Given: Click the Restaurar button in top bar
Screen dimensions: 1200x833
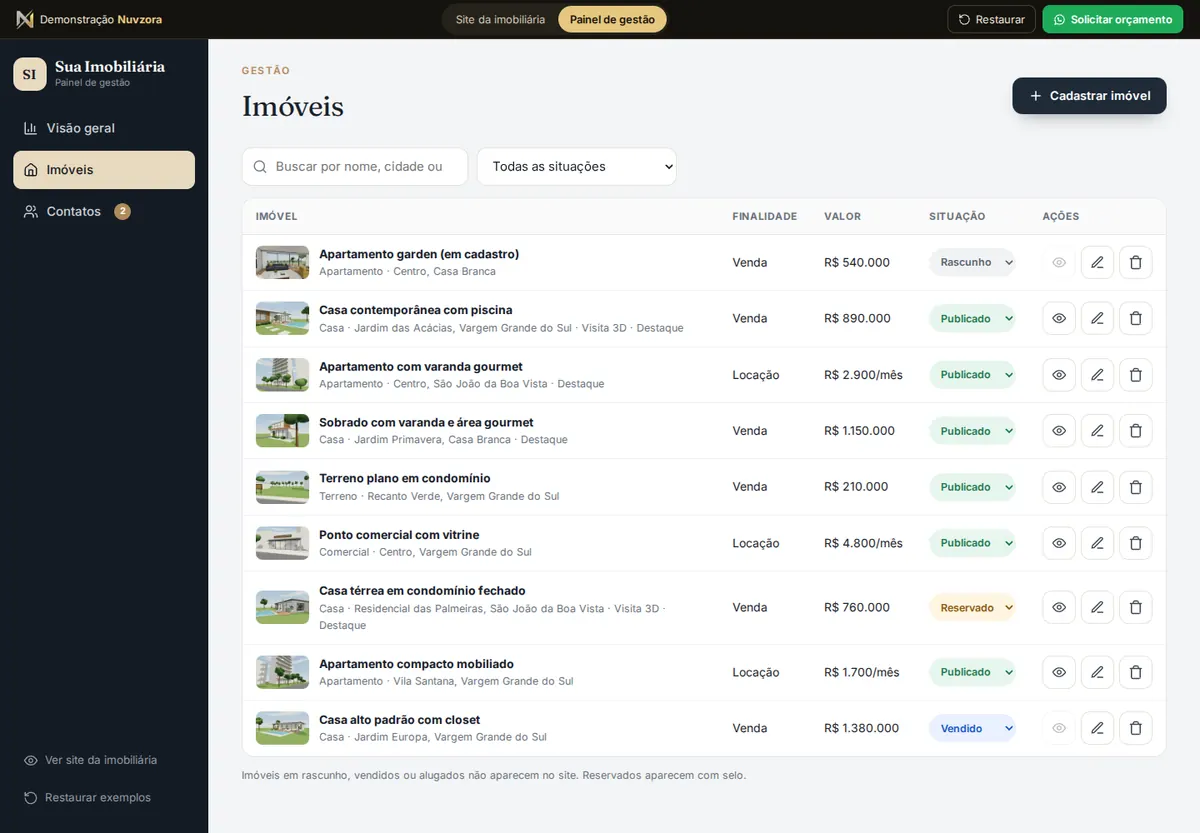Looking at the screenshot, I should pyautogui.click(x=991, y=19).
